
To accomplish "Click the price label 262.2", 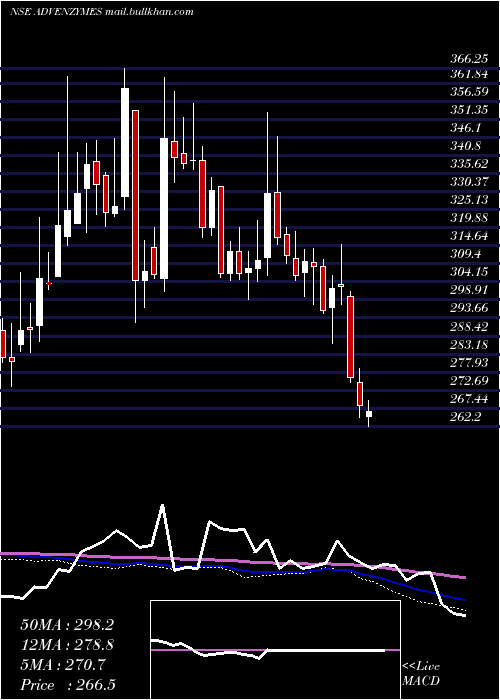I will [466, 417].
